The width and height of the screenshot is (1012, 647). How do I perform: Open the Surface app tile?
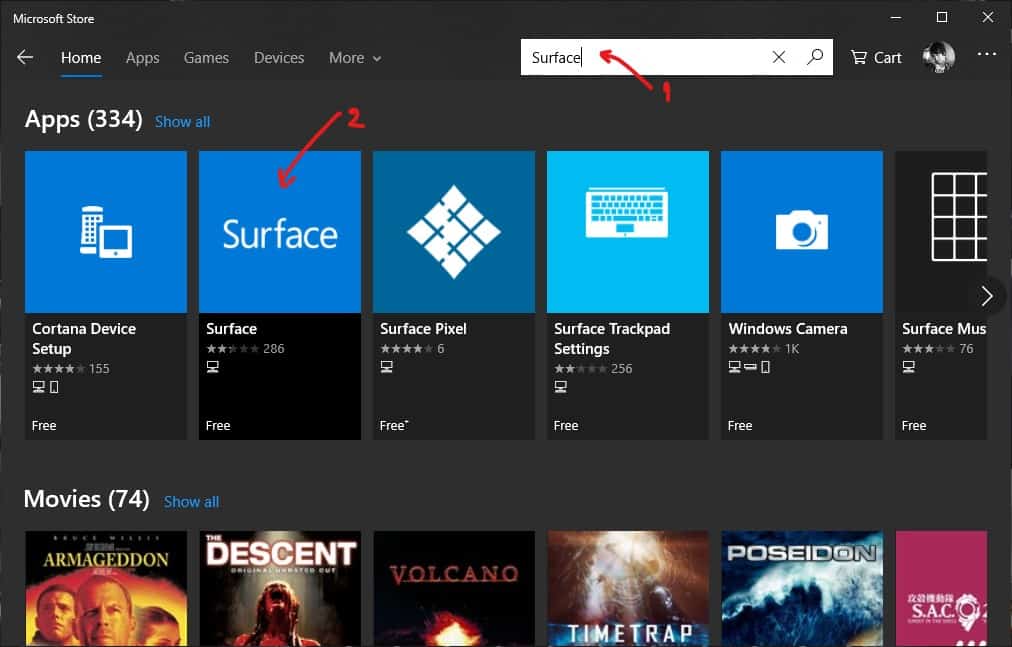tap(279, 295)
